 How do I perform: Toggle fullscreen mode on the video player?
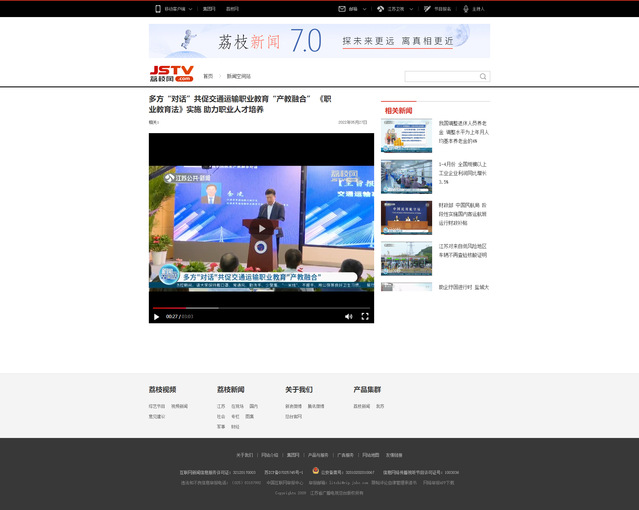(365, 316)
